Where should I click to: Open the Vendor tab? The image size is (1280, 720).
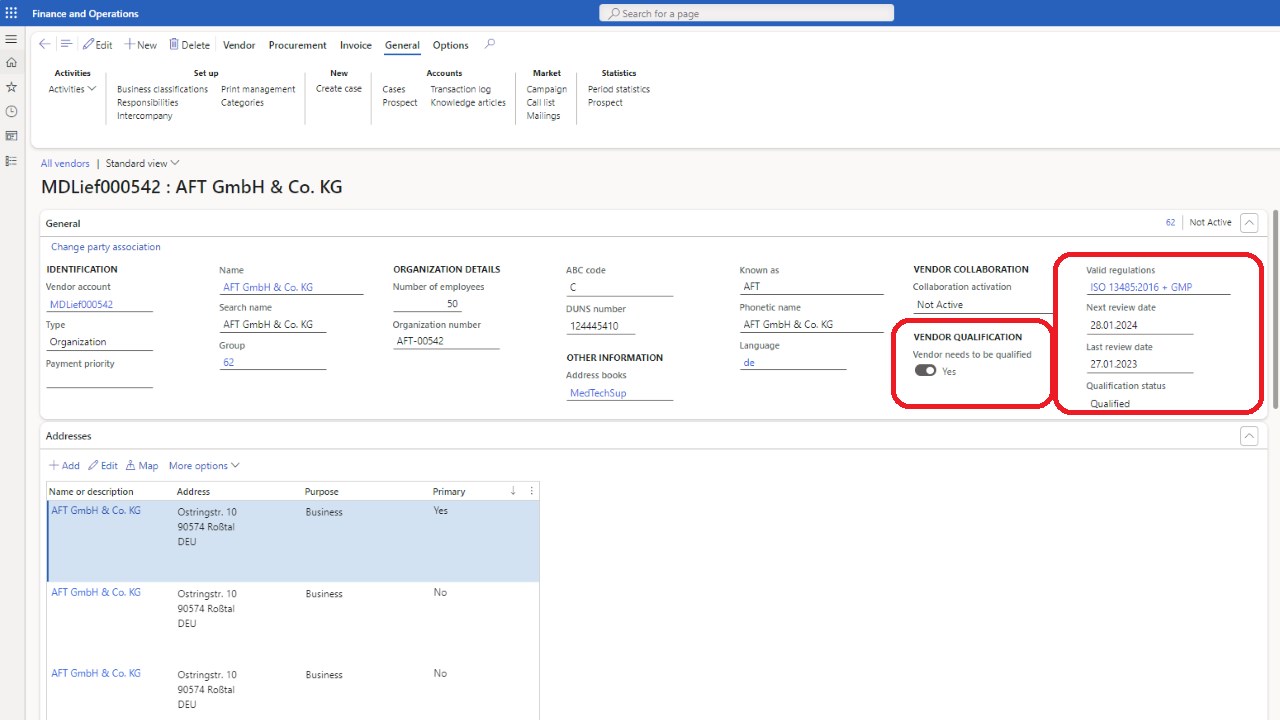pos(239,45)
